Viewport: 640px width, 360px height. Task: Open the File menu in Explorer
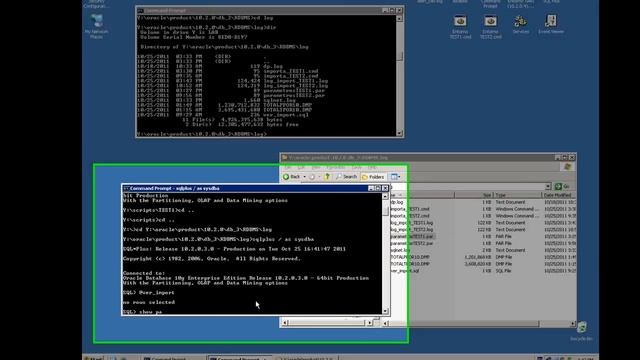288,167
